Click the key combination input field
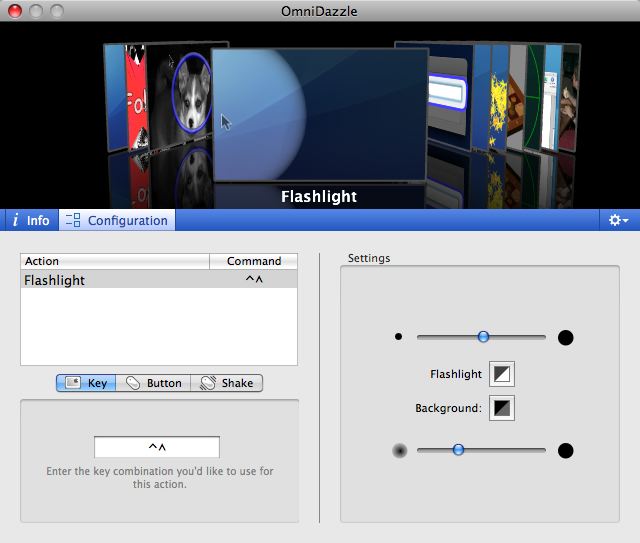The width and height of the screenshot is (640, 543). click(x=157, y=447)
